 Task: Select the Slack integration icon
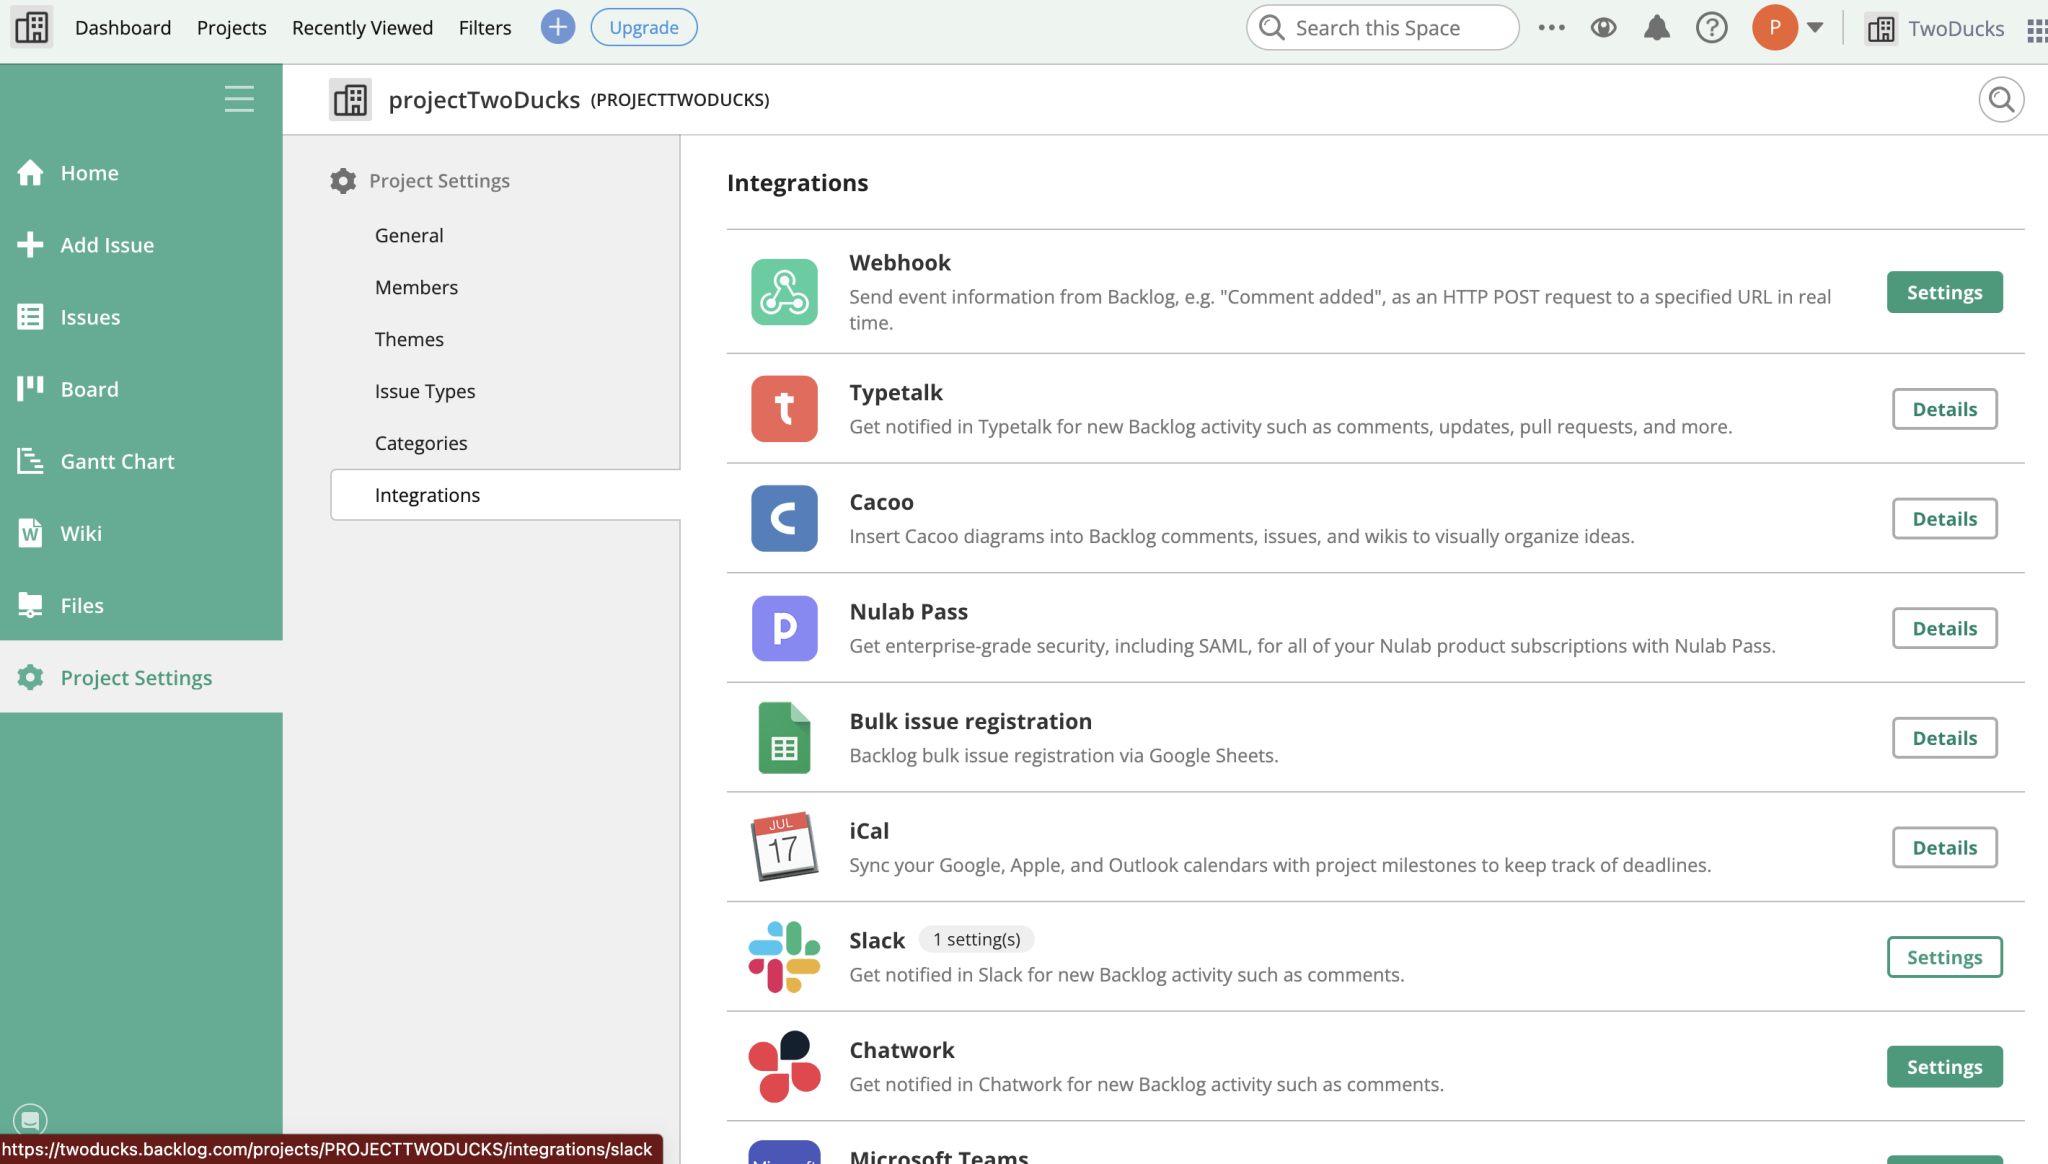click(784, 956)
